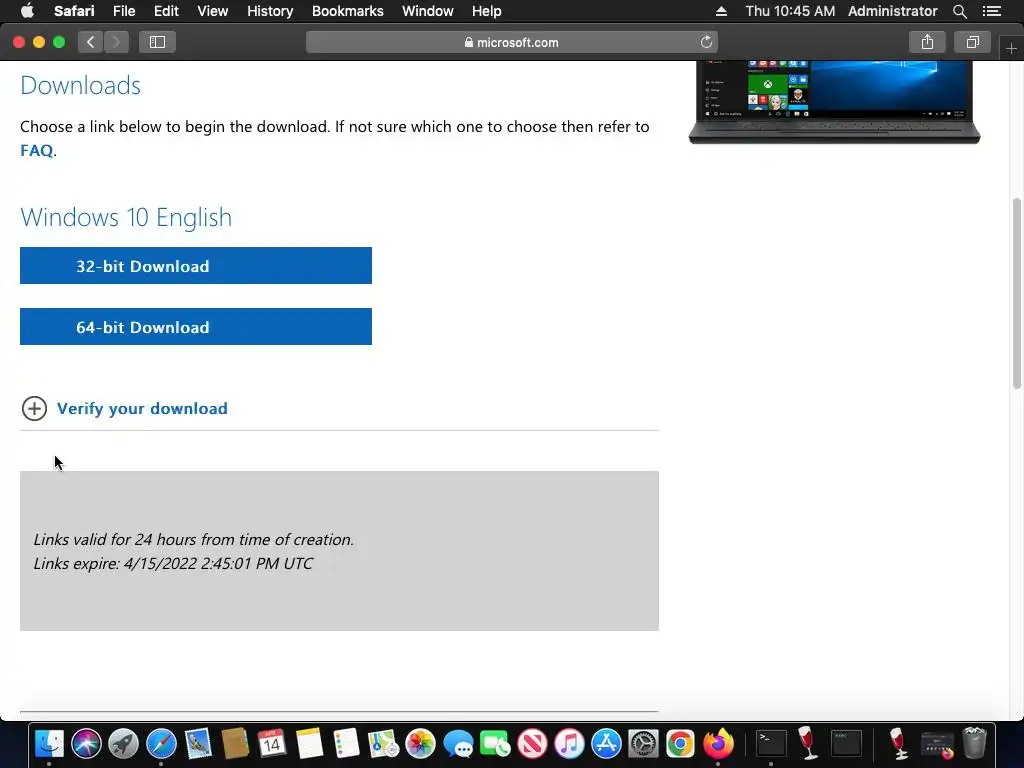Open the Help menu
Screen dimensions: 1024x768
click(x=487, y=11)
